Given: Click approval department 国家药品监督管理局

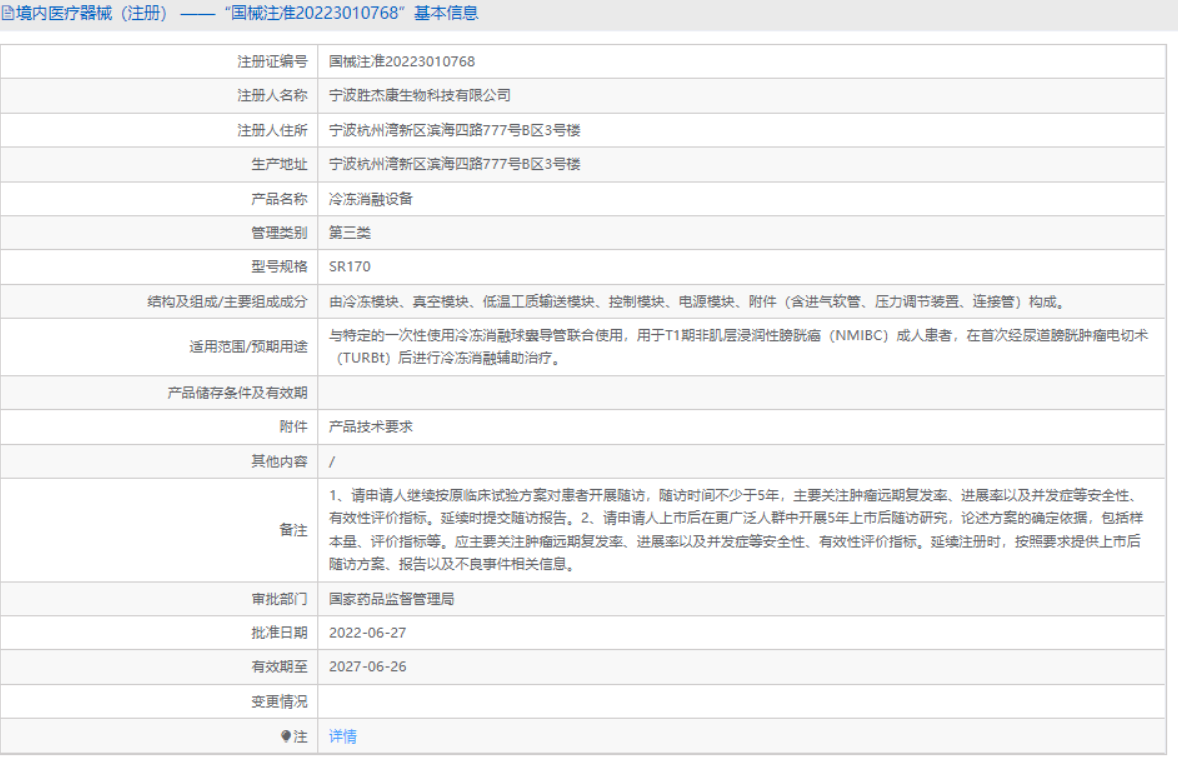Looking at the screenshot, I should 396,598.
